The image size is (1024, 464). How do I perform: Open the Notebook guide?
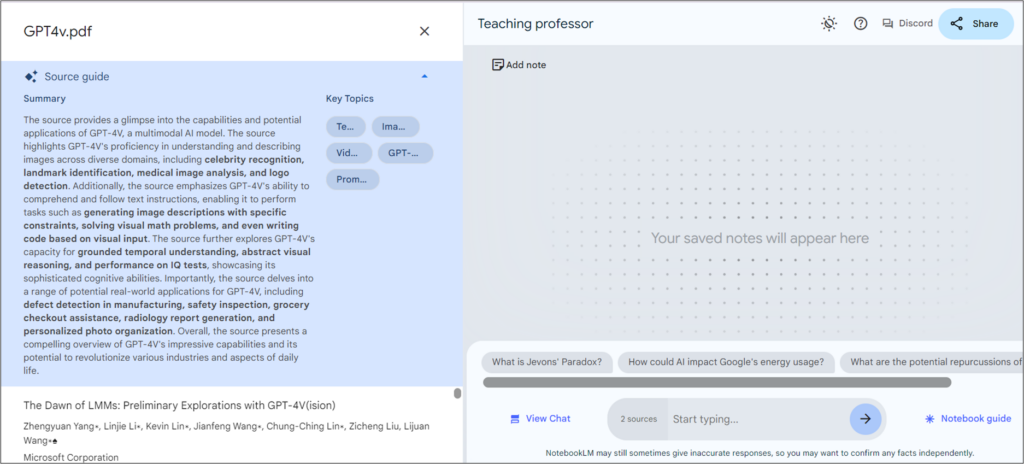[x=968, y=418]
